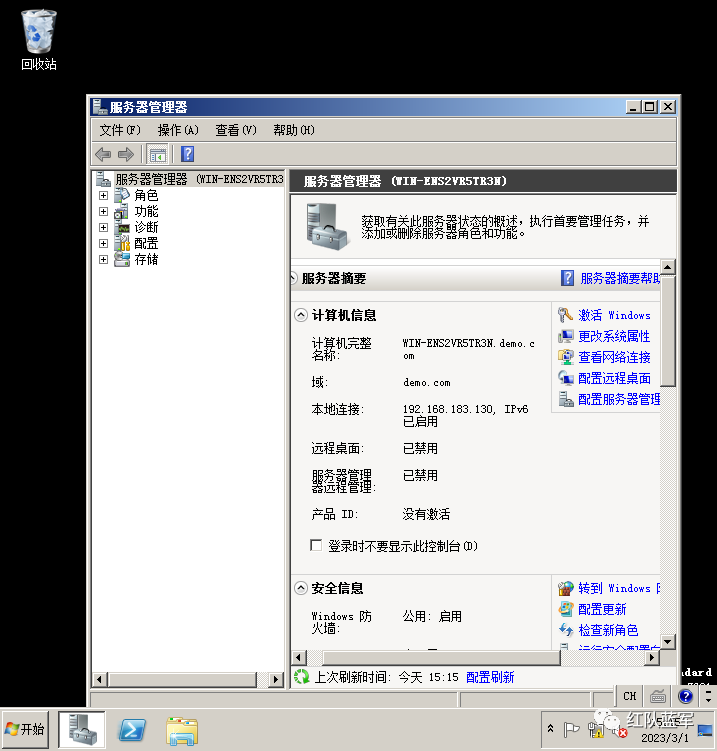Click the green refresh icon in status line

point(302,677)
